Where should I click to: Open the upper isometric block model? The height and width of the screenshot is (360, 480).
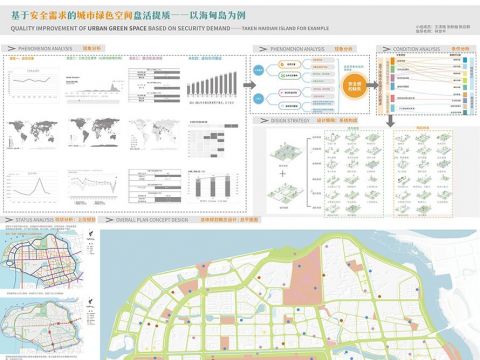(x=286, y=153)
